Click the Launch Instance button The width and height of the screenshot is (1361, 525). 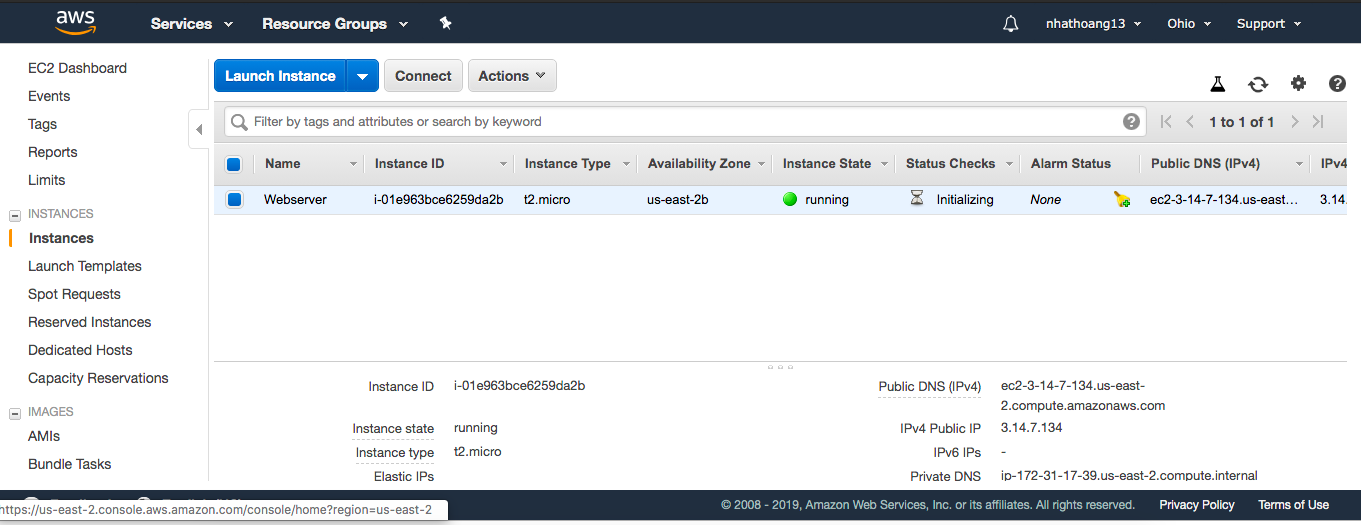point(280,76)
